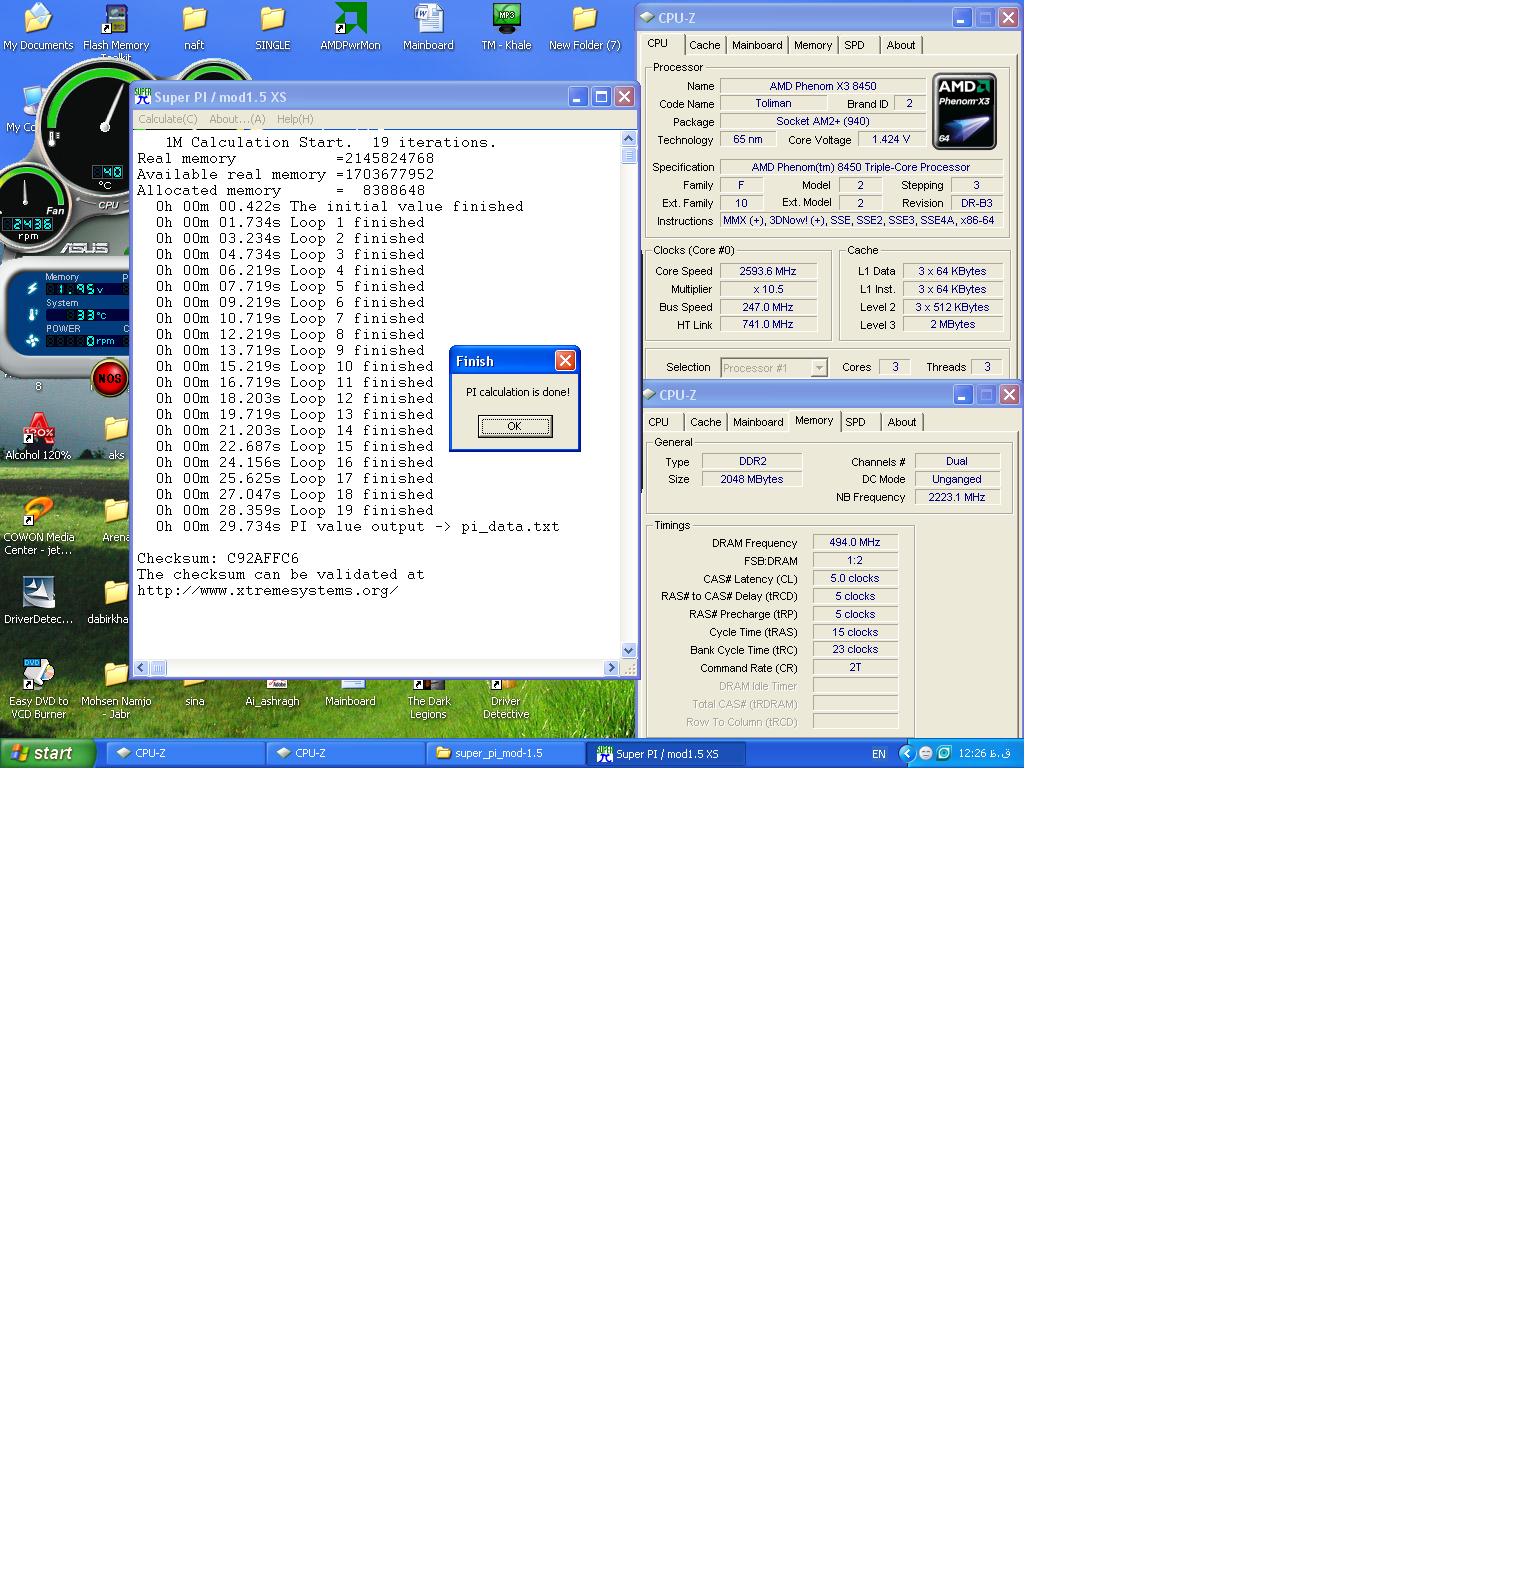Click OK in Finish dialog

pyautogui.click(x=514, y=426)
